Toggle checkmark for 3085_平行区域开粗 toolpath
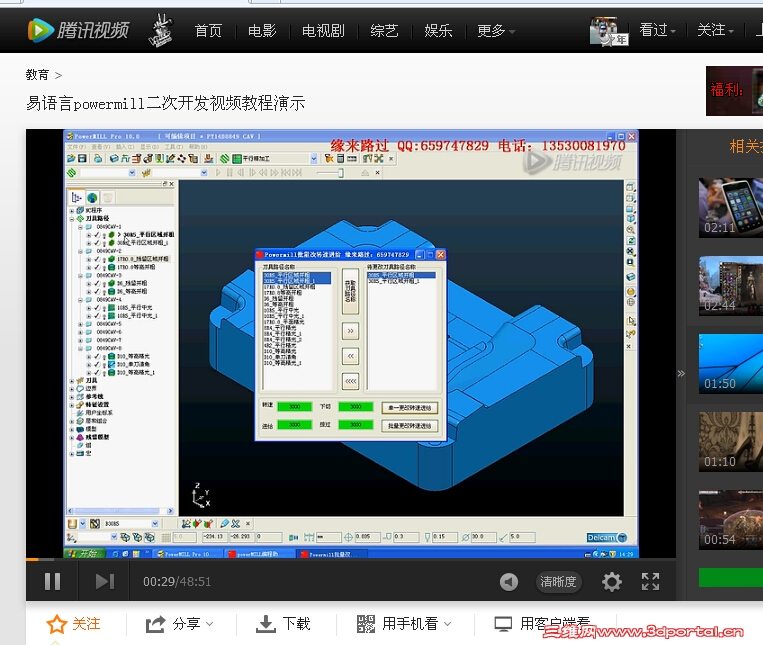 coord(97,234)
